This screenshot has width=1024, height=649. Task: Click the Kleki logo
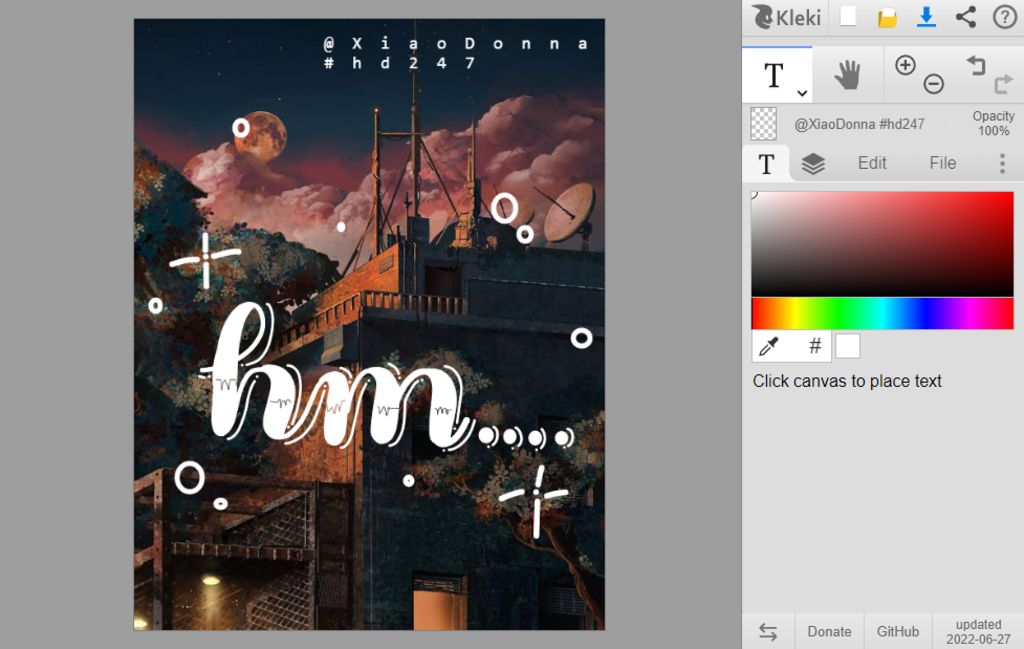click(786, 17)
